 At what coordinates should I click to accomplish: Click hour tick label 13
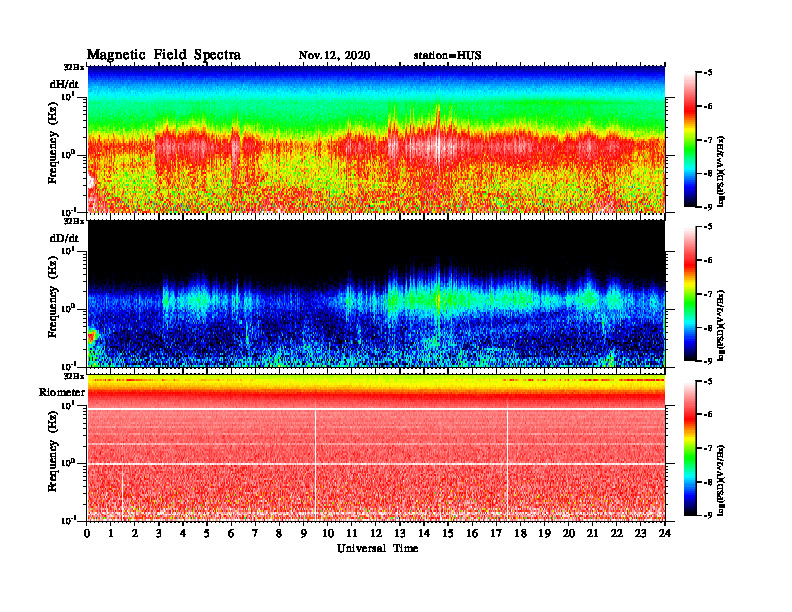tap(400, 533)
